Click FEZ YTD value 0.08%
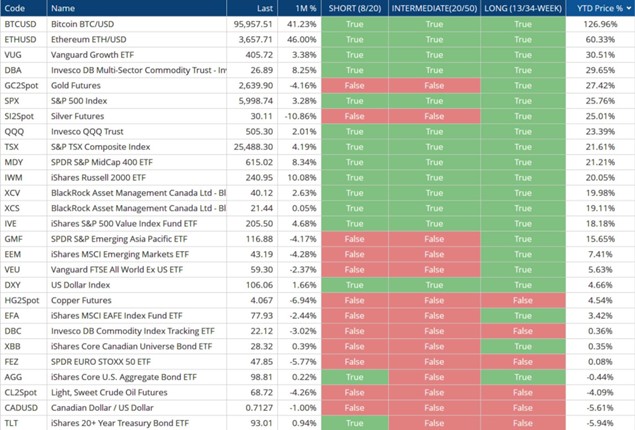Viewport: 635px width, 430px height. tap(600, 363)
